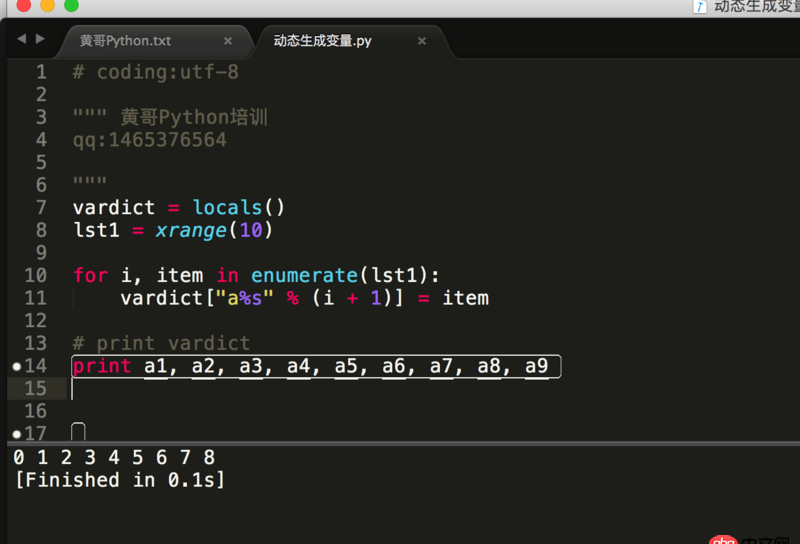Click the locals function call on line 7

pyautogui.click(x=227, y=208)
